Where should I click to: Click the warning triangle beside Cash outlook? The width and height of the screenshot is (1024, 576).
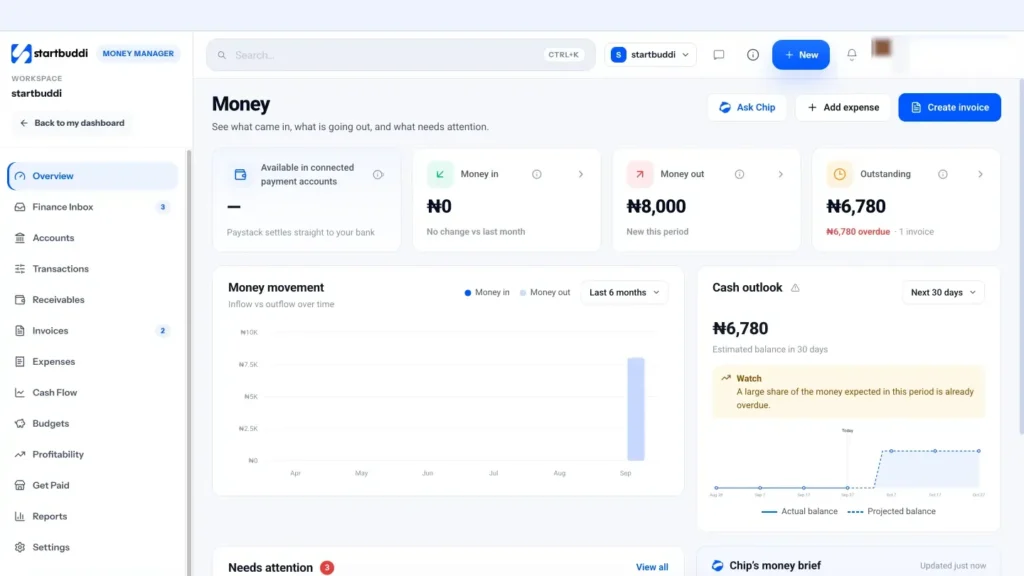pyautogui.click(x=795, y=288)
